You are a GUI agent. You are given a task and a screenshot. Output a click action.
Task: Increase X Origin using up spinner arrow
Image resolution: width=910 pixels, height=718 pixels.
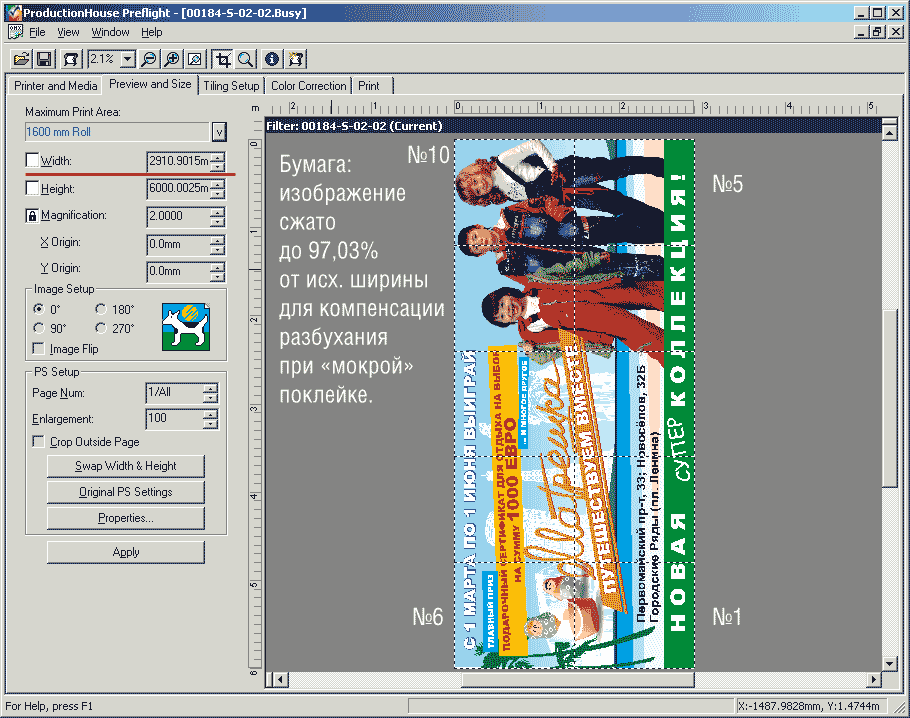(x=217, y=240)
